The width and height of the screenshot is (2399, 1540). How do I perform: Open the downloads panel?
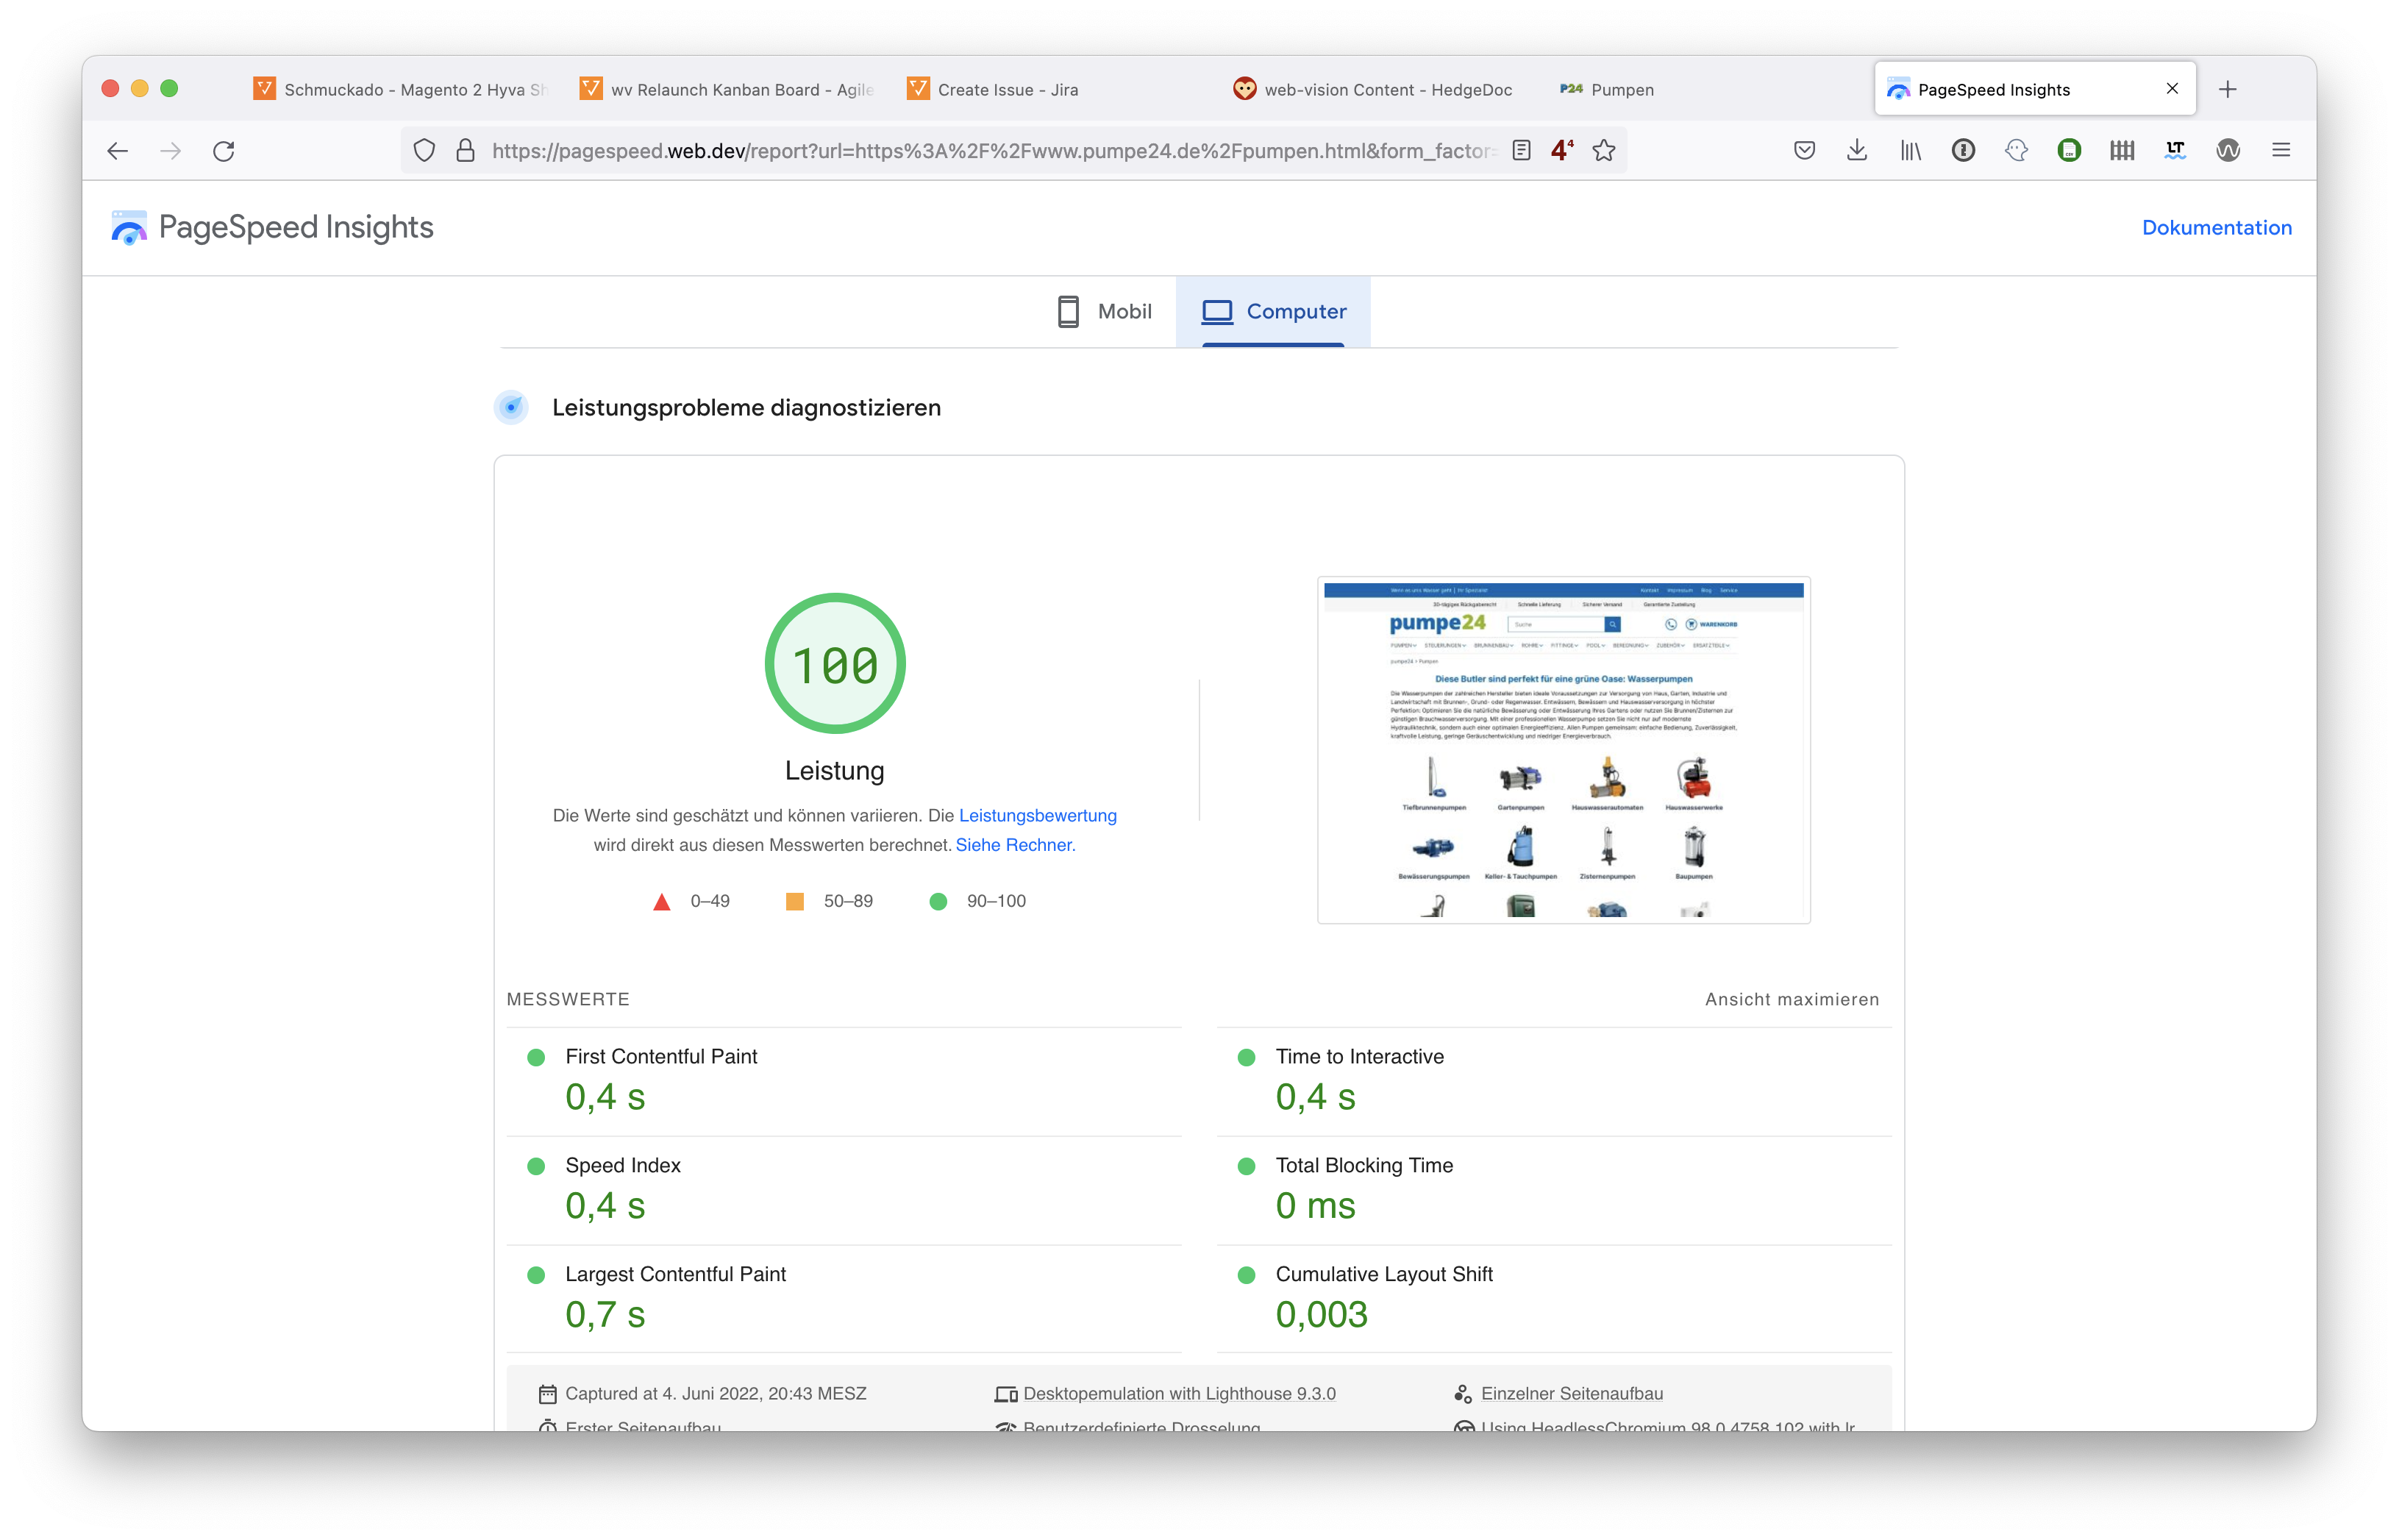tap(1857, 150)
